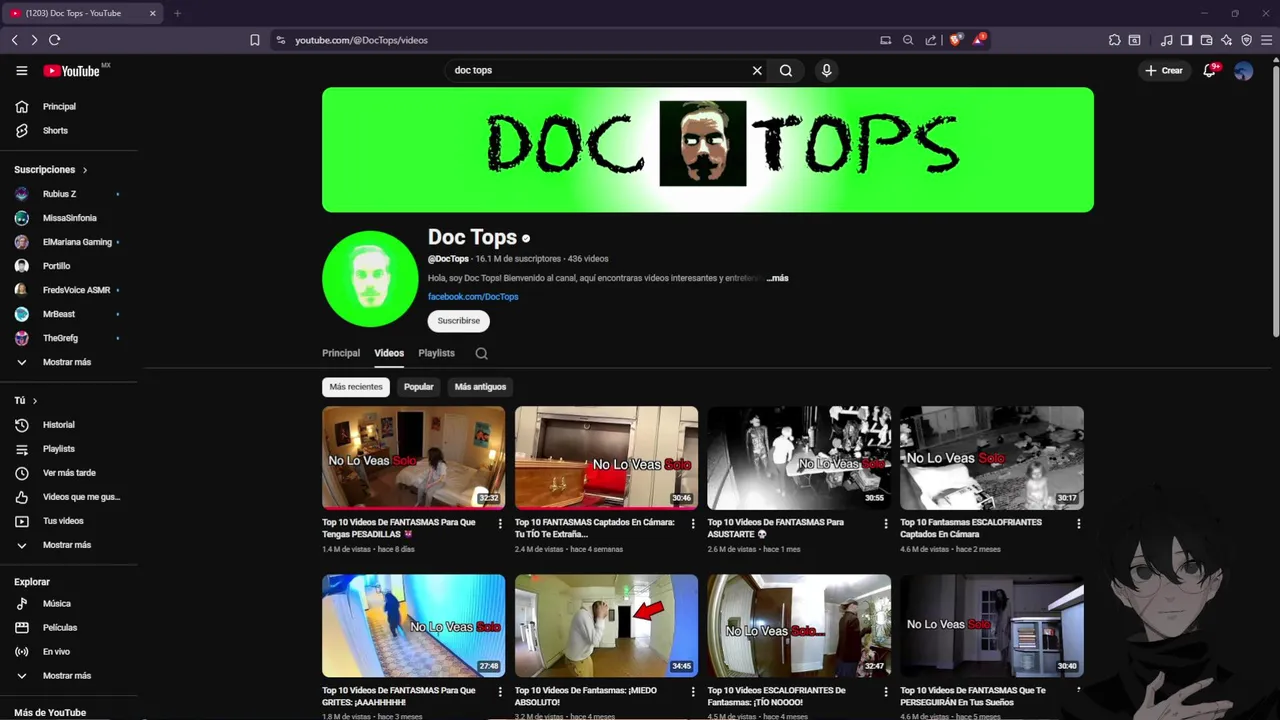Click the browser address bar URL

point(361,40)
